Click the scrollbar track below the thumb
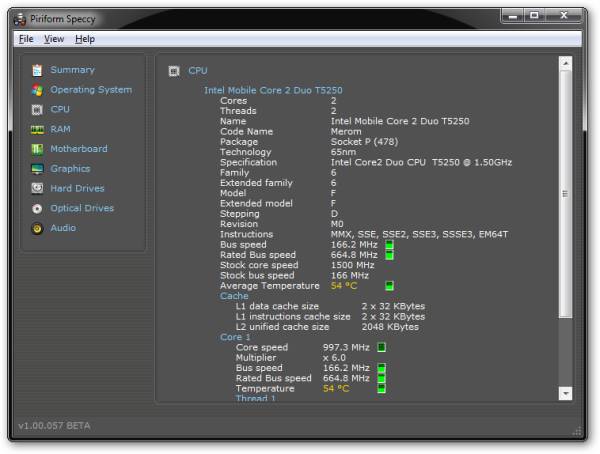 566,352
